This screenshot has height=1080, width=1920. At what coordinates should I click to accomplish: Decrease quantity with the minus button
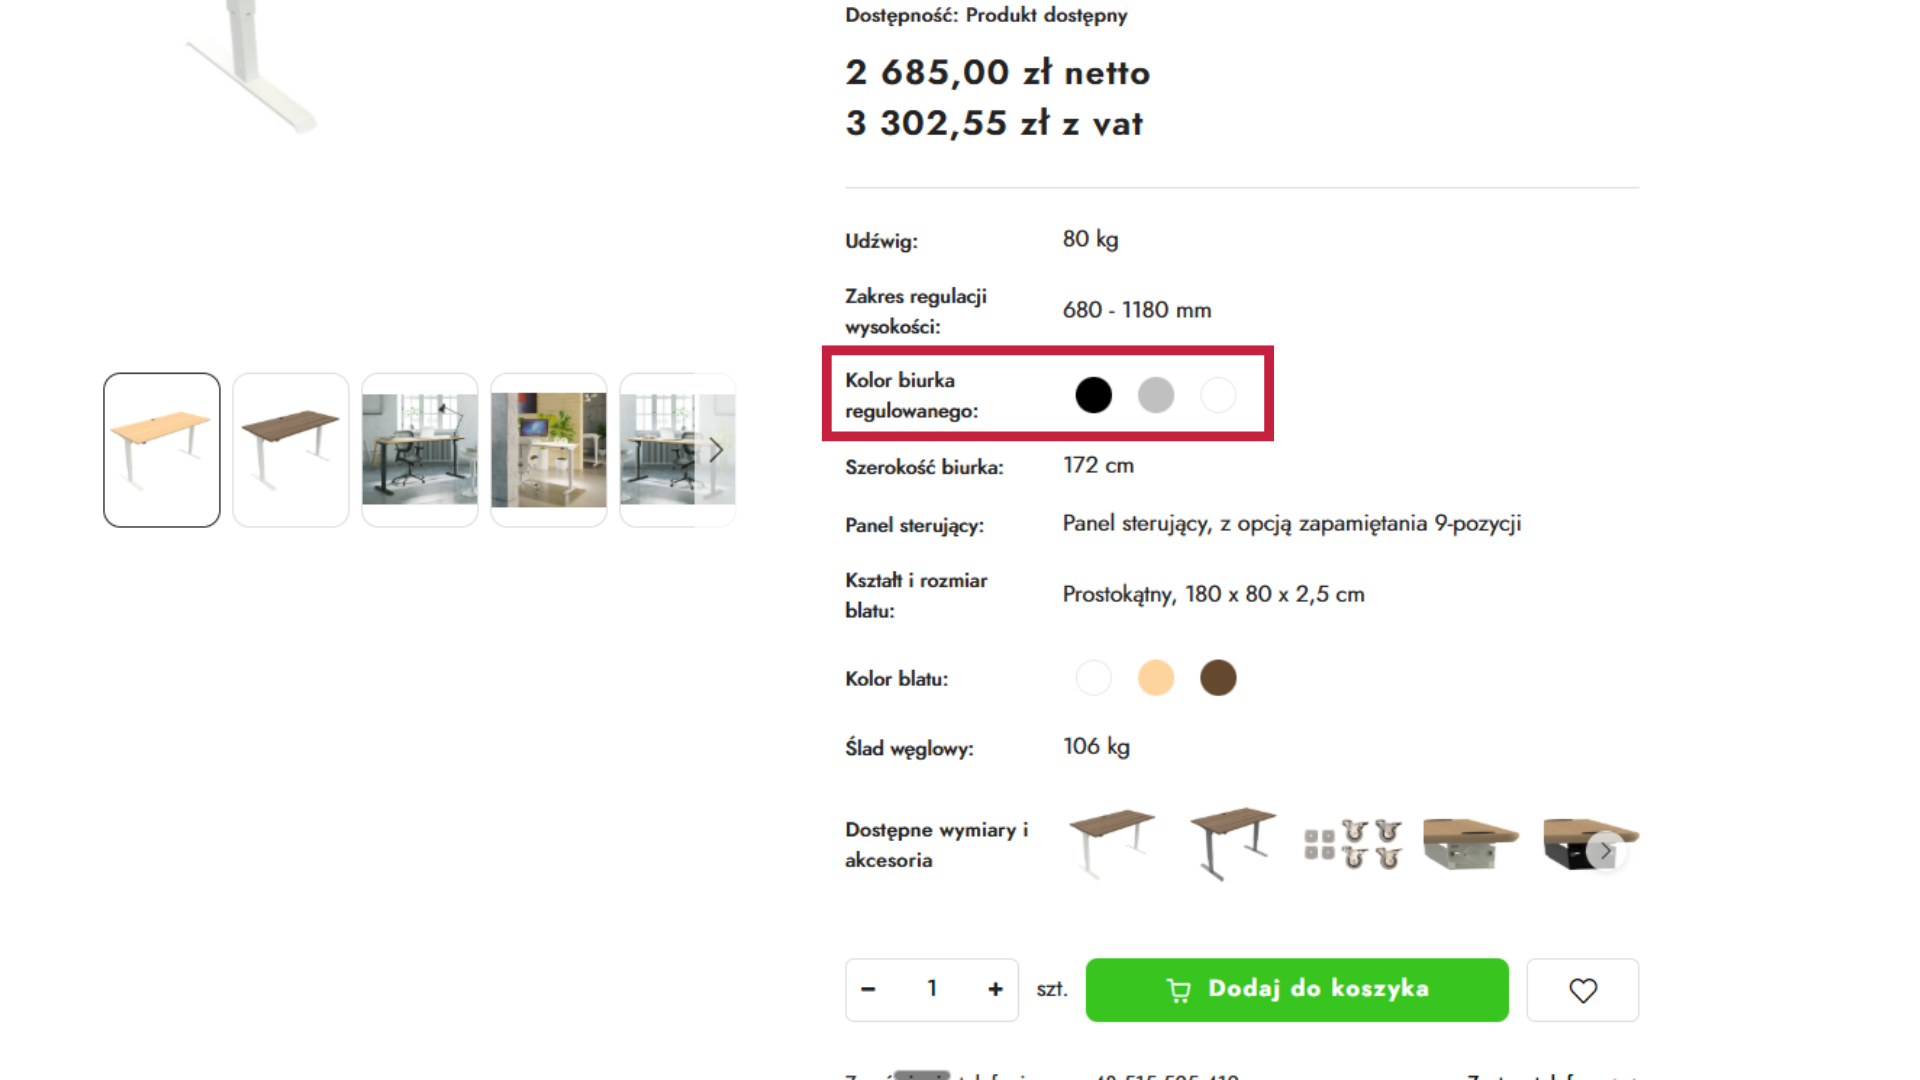click(x=868, y=990)
